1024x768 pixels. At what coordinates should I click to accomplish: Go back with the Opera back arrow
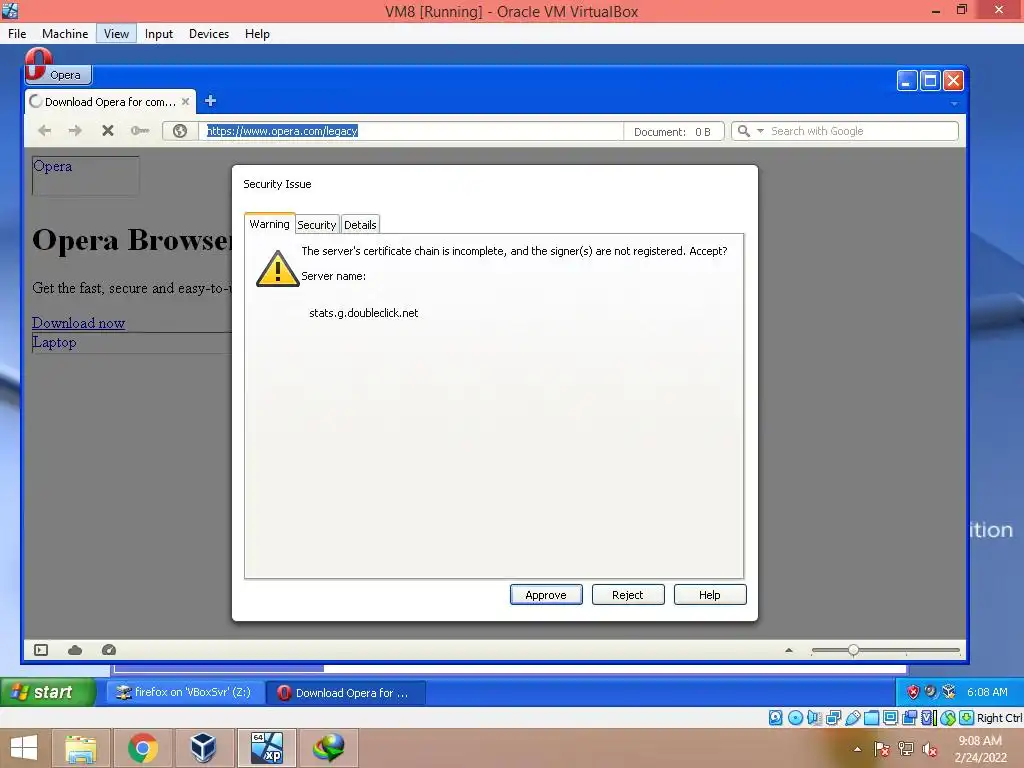click(44, 131)
